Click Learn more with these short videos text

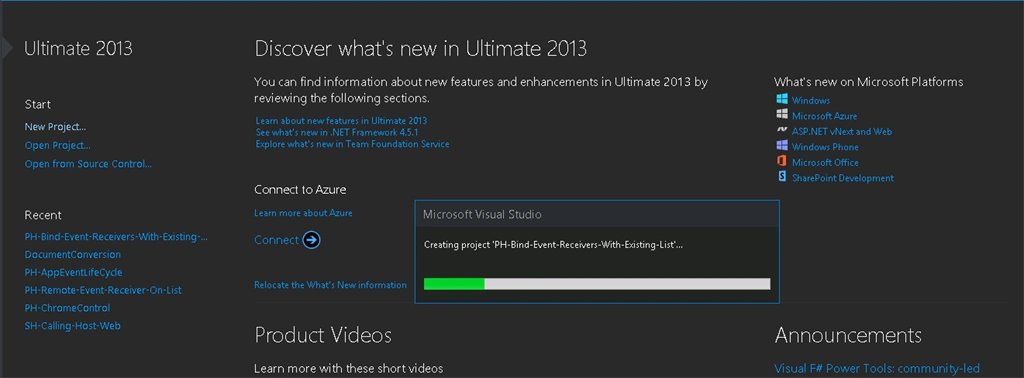[x=349, y=369]
